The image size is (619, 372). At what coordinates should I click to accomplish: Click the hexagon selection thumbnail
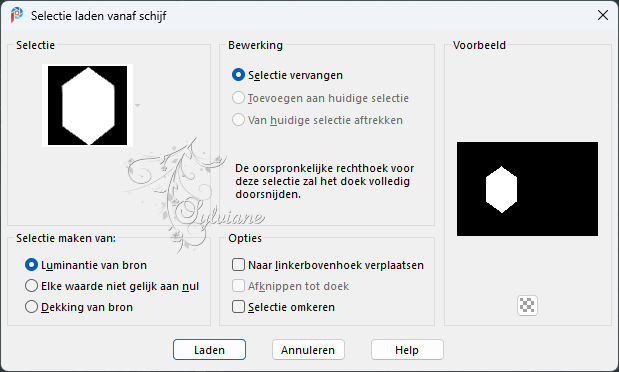[88, 105]
